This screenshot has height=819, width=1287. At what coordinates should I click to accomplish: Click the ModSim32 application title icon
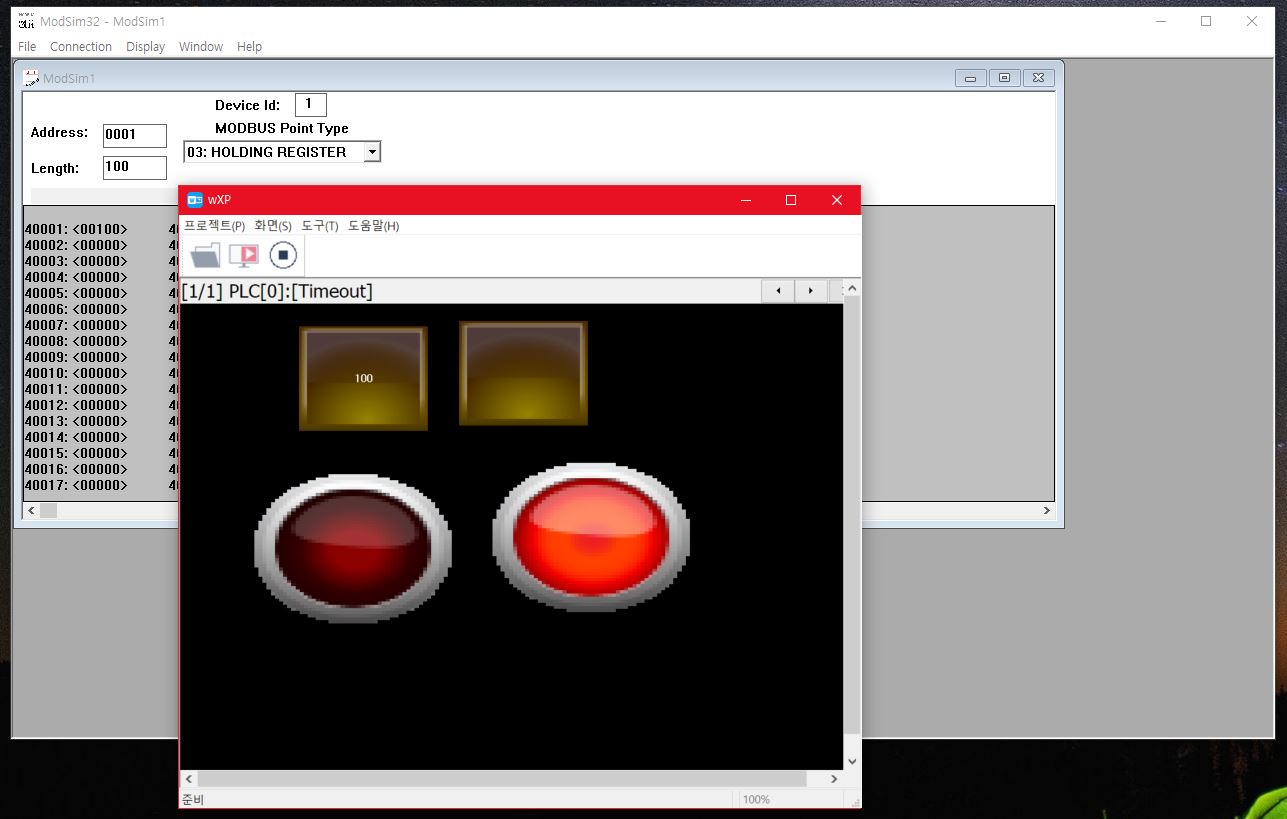[27, 21]
